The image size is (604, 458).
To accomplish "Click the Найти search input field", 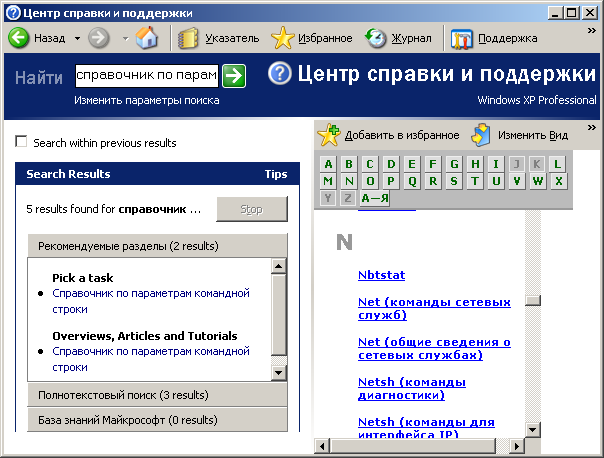I will [147, 75].
